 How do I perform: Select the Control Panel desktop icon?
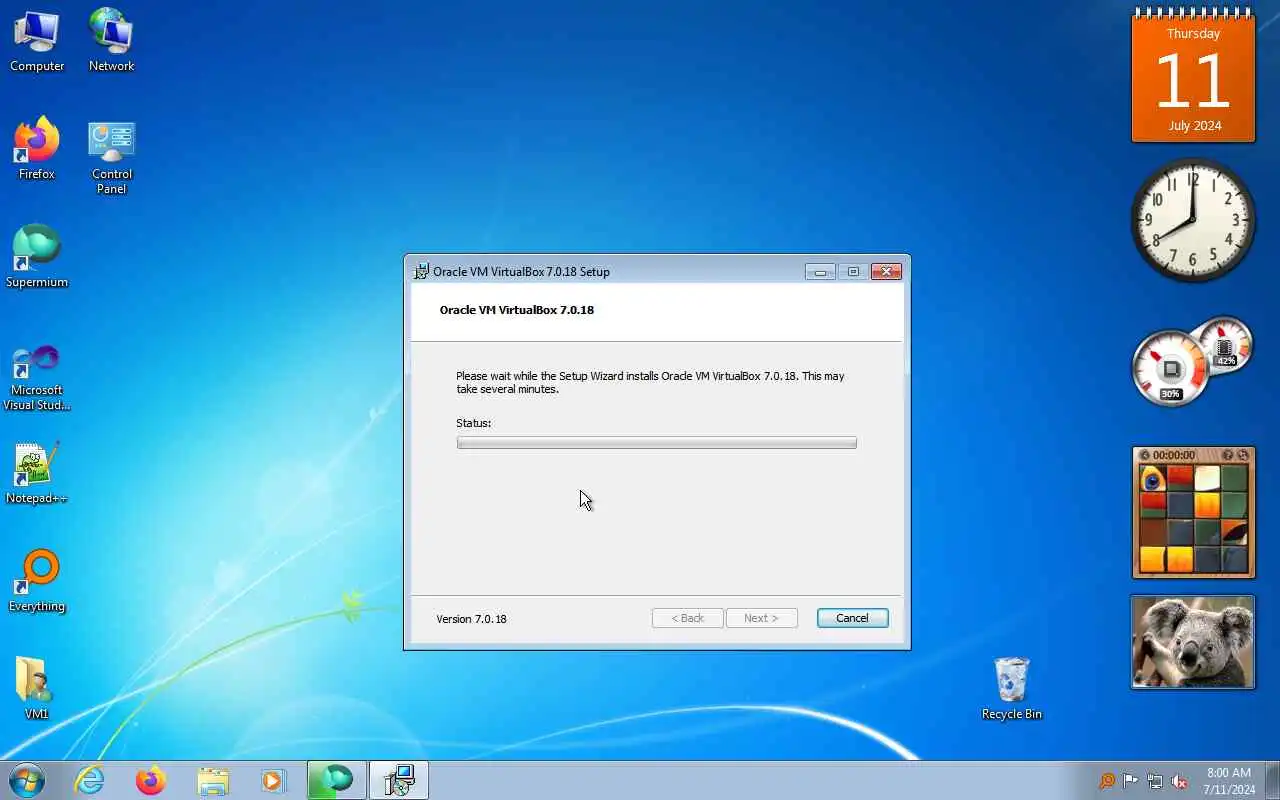[x=111, y=157]
